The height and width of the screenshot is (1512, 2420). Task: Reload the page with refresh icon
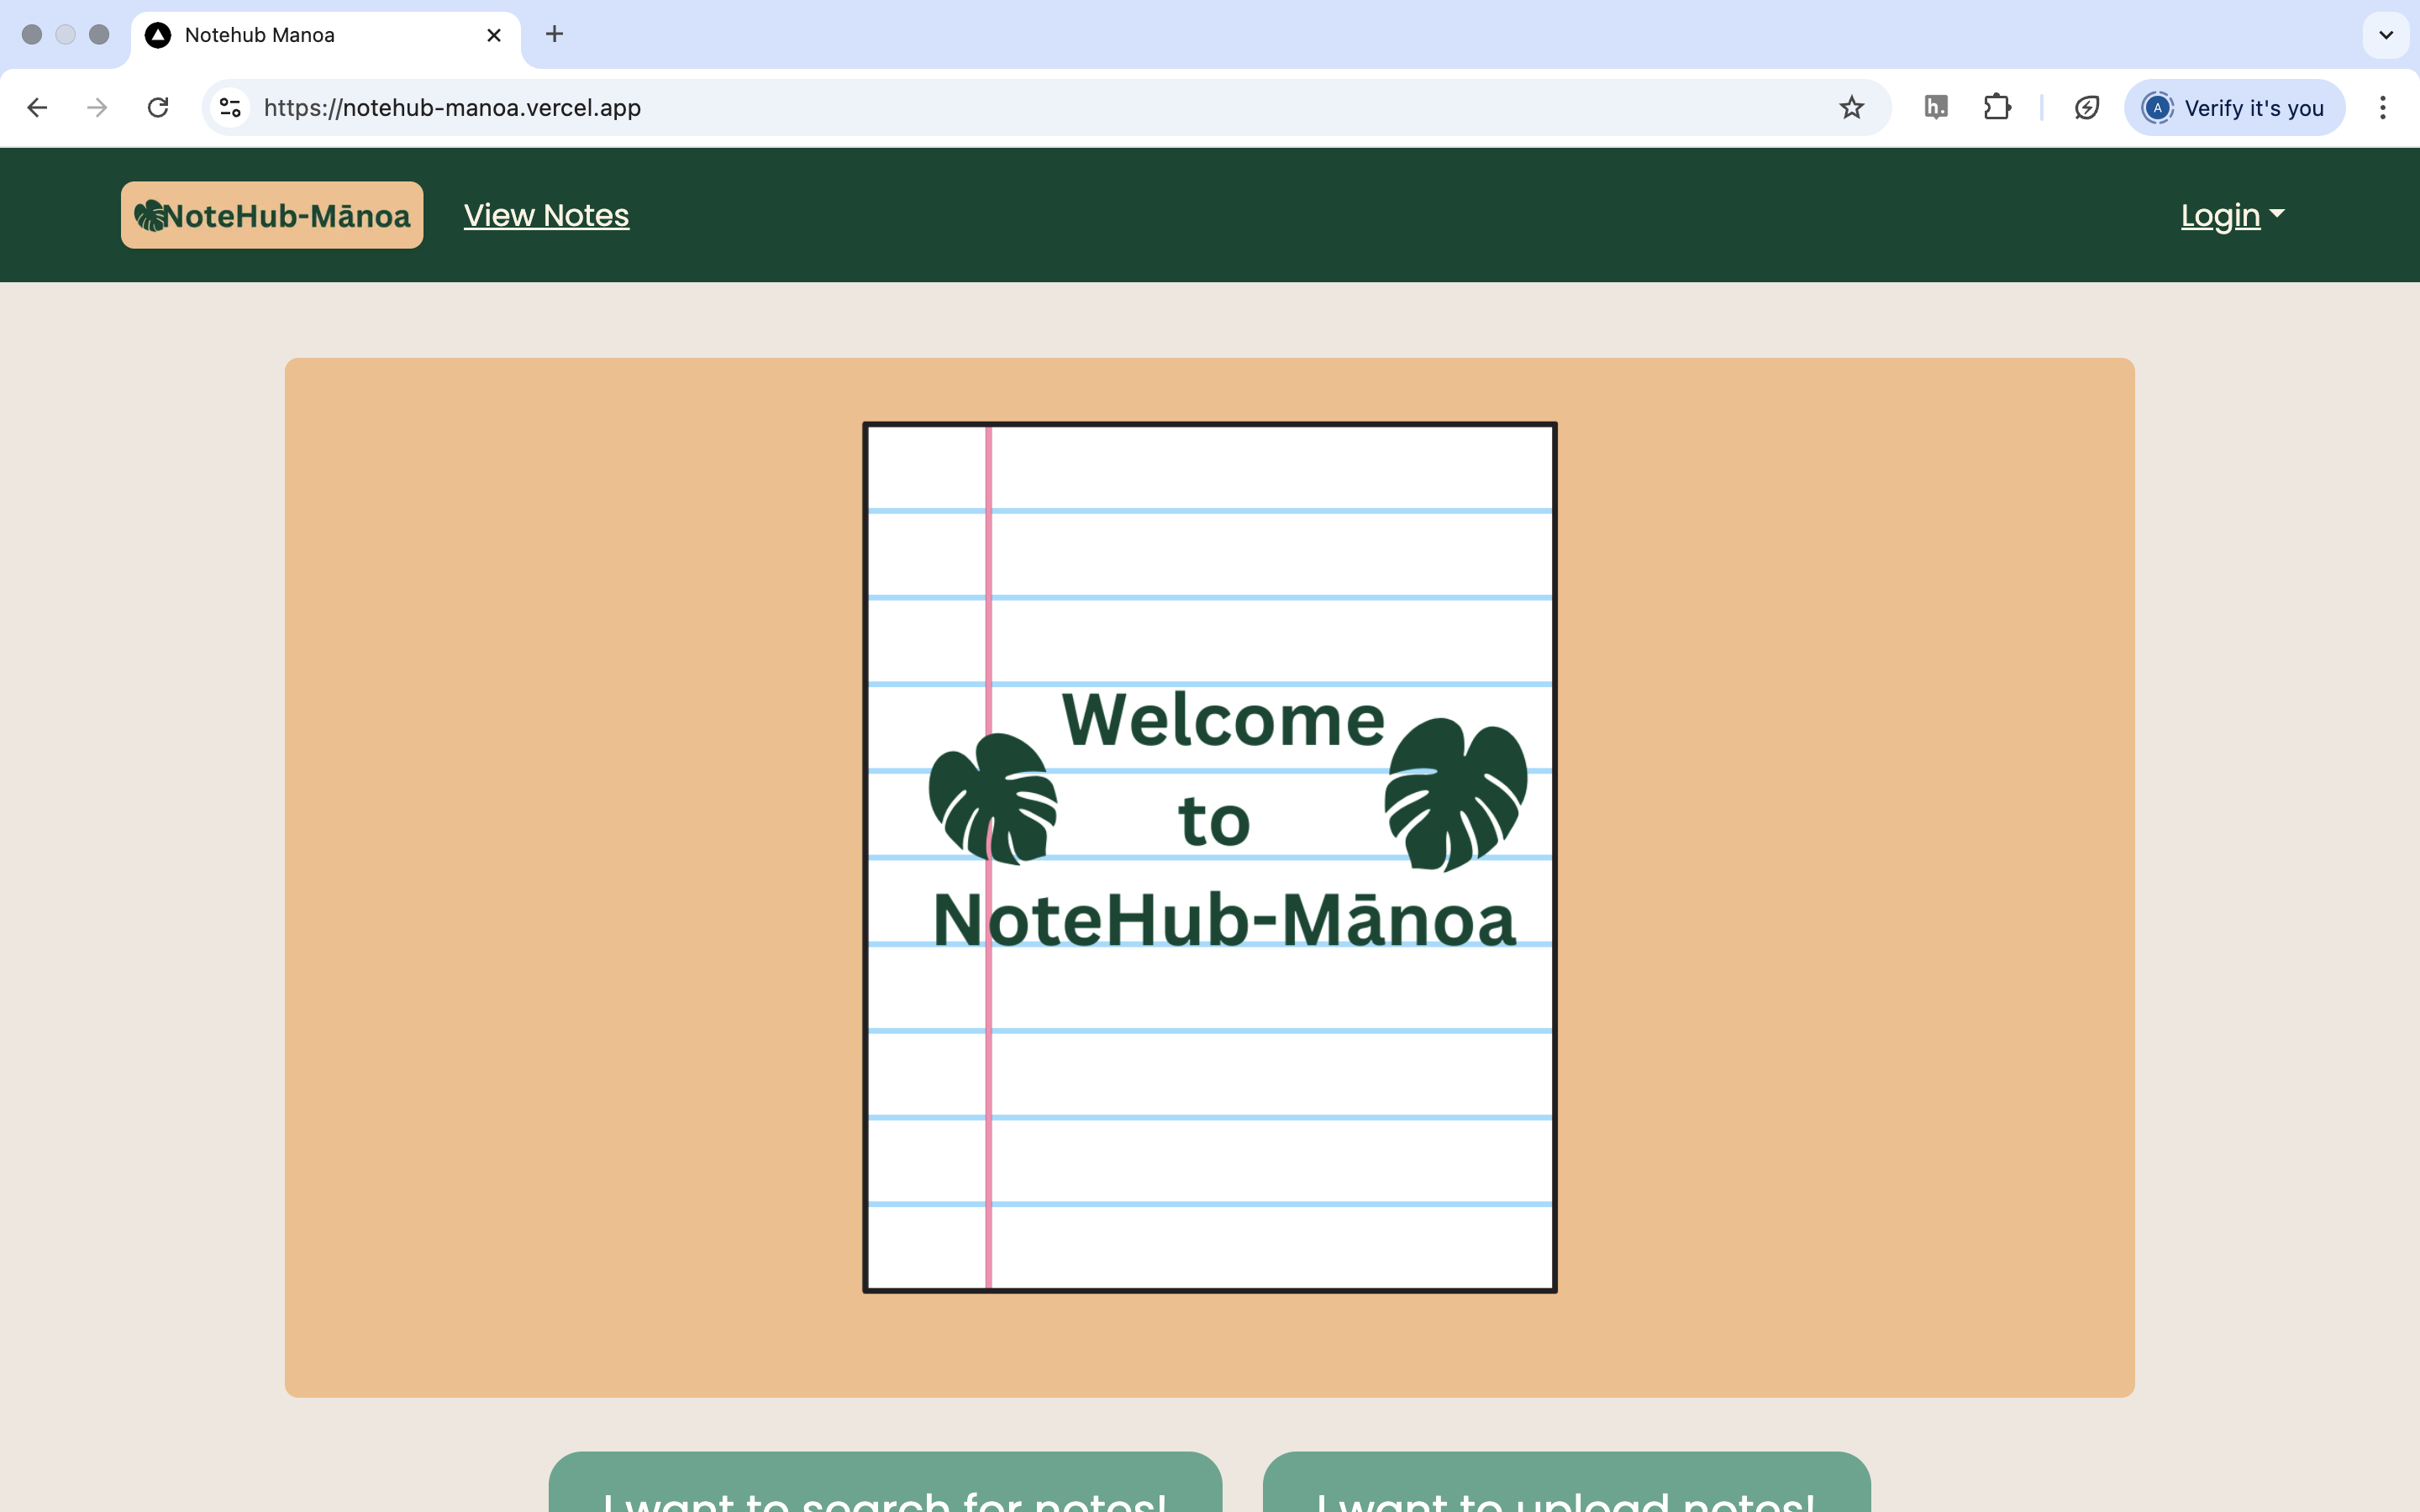tap(158, 107)
